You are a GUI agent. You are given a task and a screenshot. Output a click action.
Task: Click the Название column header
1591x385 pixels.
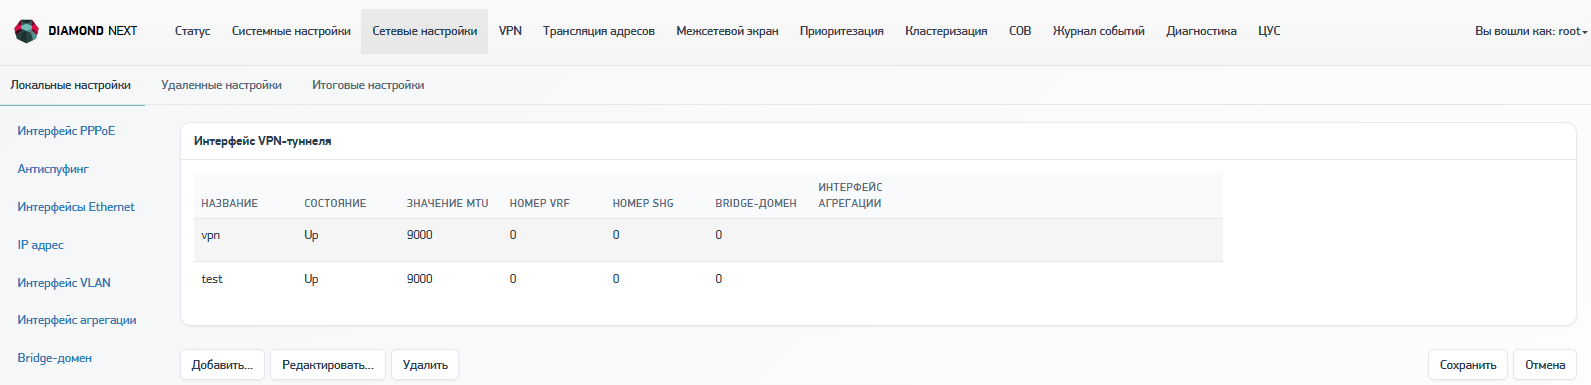tap(229, 203)
